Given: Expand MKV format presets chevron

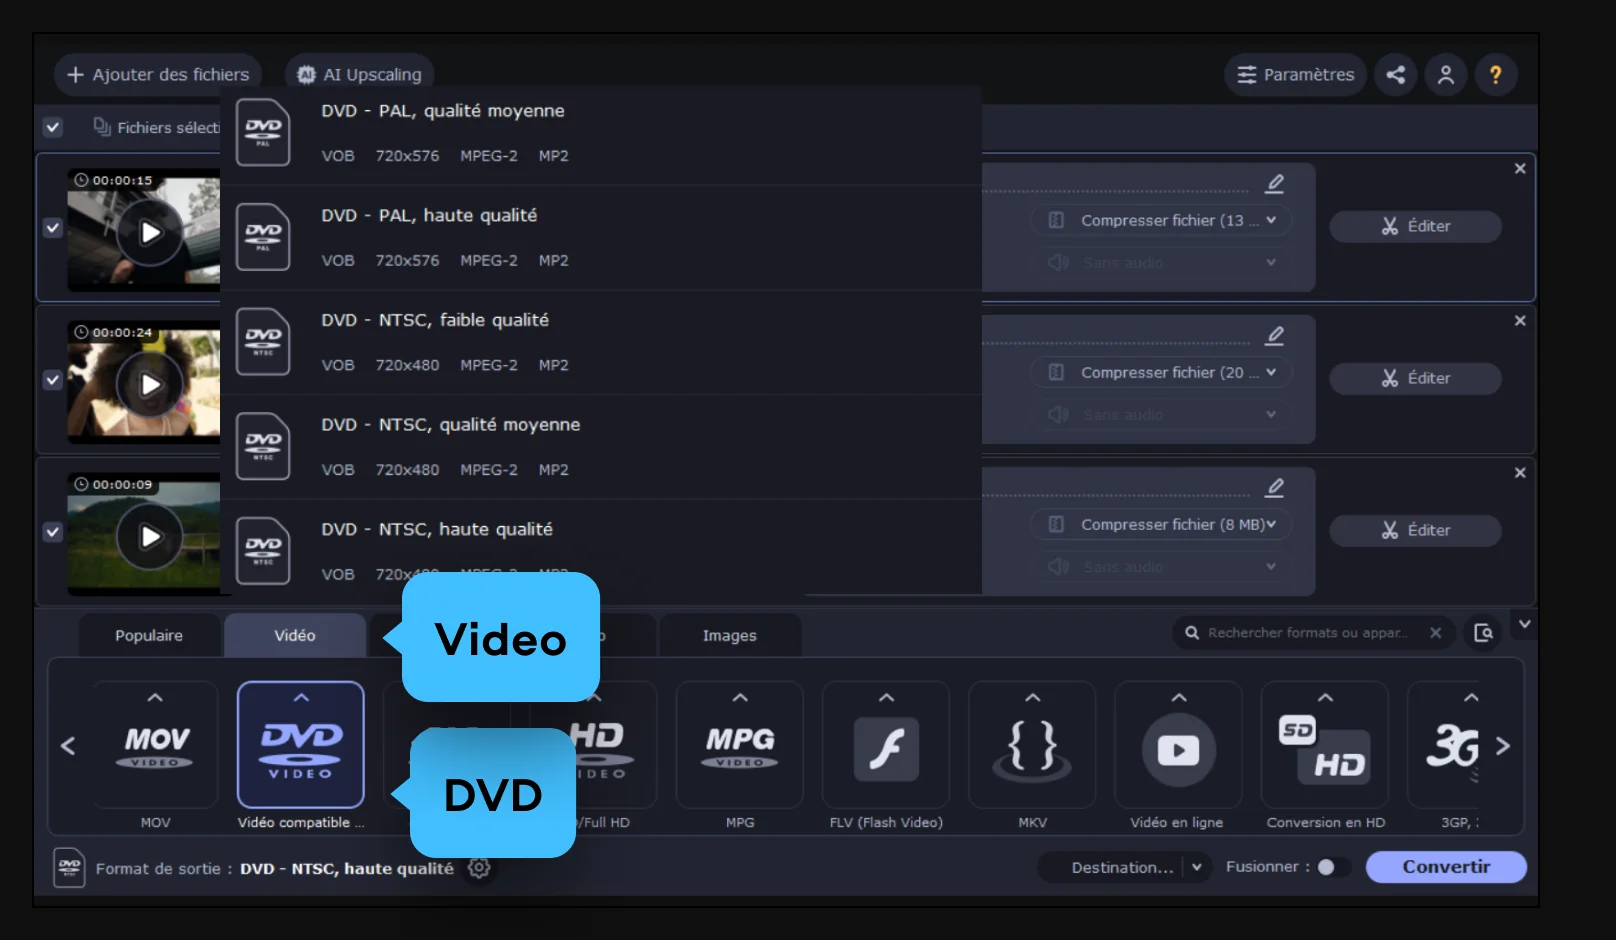Looking at the screenshot, I should coord(1033,698).
